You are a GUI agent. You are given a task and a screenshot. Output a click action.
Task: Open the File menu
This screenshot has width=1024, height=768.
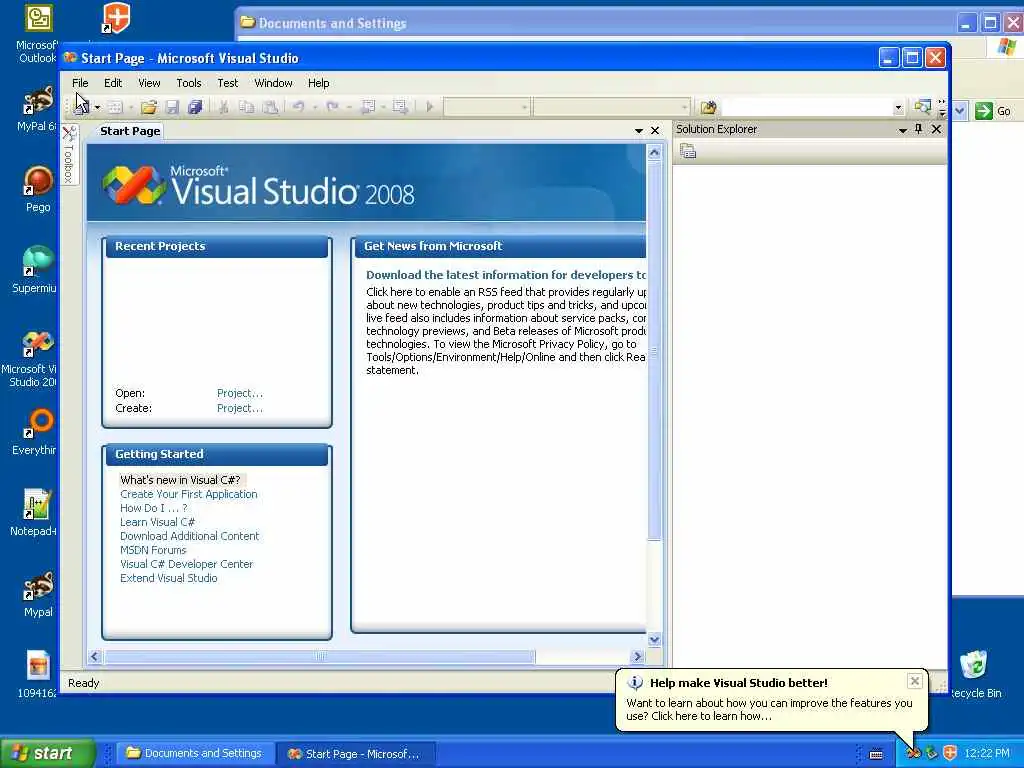(x=80, y=83)
